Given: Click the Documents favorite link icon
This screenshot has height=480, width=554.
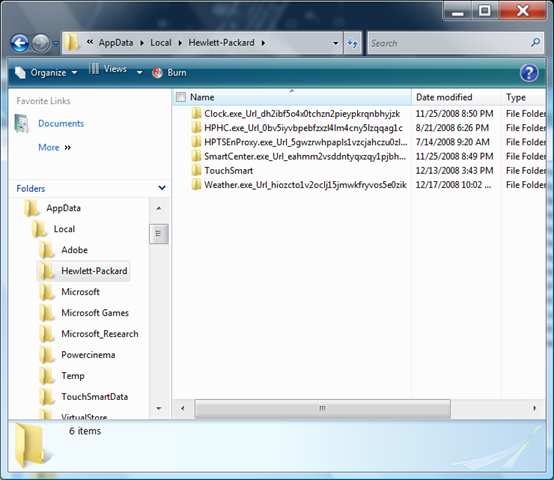Looking at the screenshot, I should (22, 124).
